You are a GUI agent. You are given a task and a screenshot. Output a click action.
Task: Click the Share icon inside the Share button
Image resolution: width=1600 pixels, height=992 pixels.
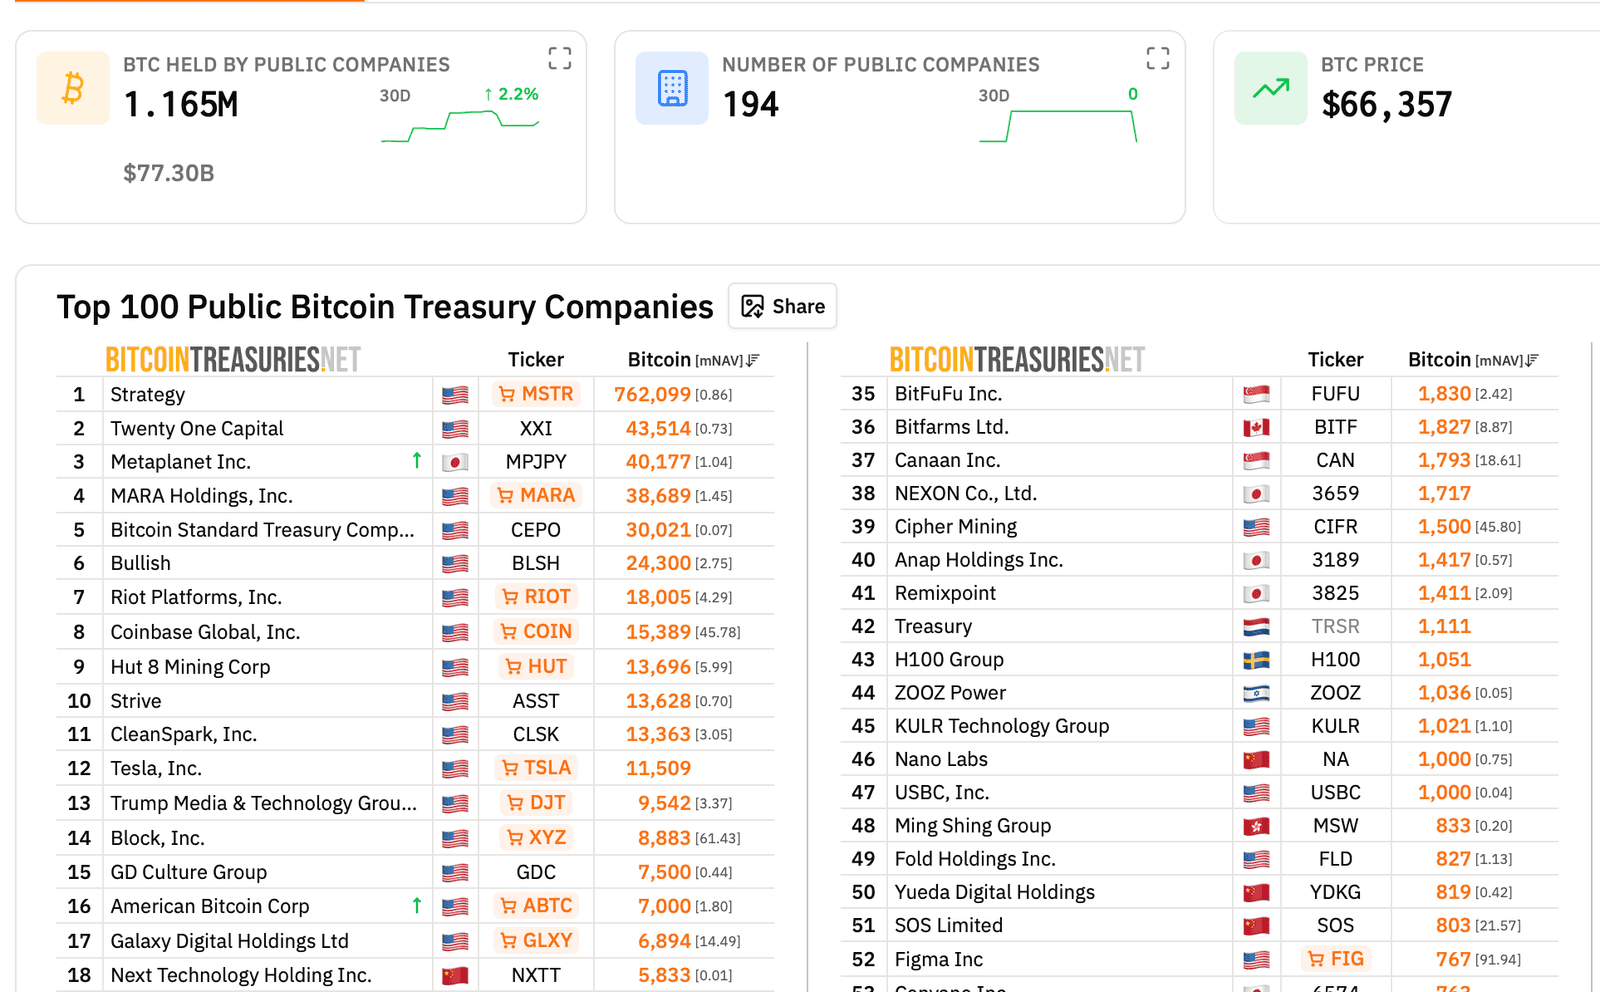(750, 306)
